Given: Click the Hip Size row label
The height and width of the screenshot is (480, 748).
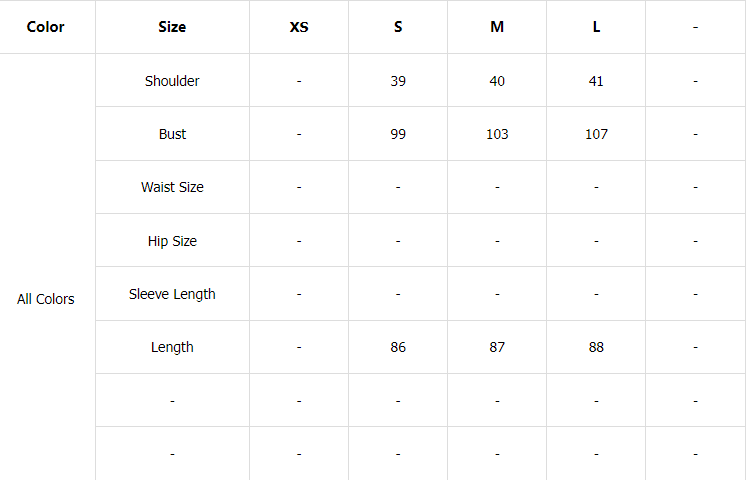Looking at the screenshot, I should (172, 241).
